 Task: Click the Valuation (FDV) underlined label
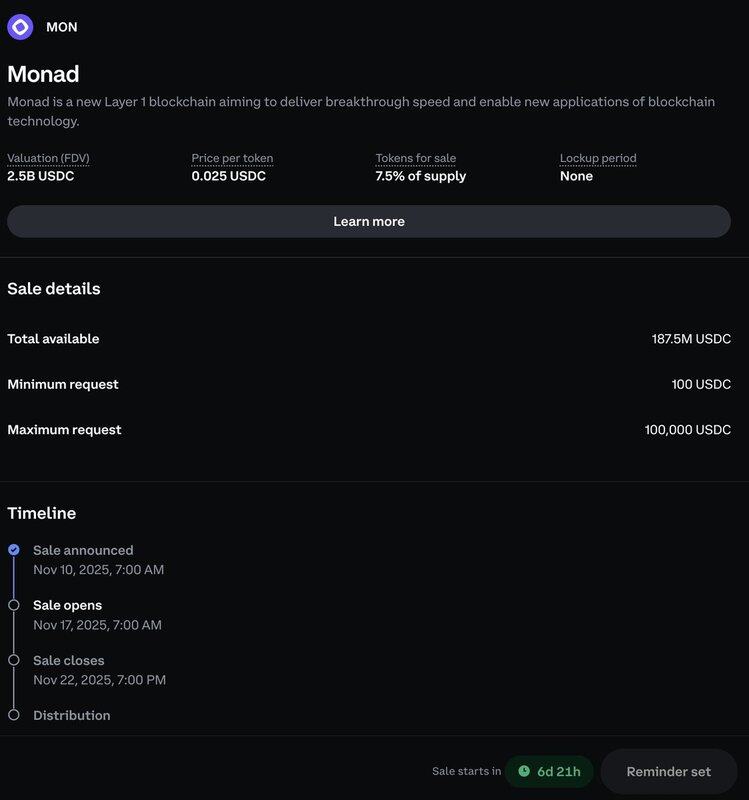coord(48,158)
